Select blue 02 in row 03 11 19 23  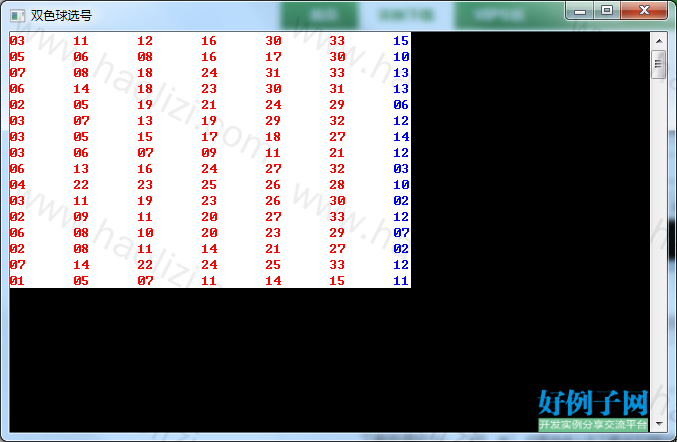pyautogui.click(x=401, y=201)
